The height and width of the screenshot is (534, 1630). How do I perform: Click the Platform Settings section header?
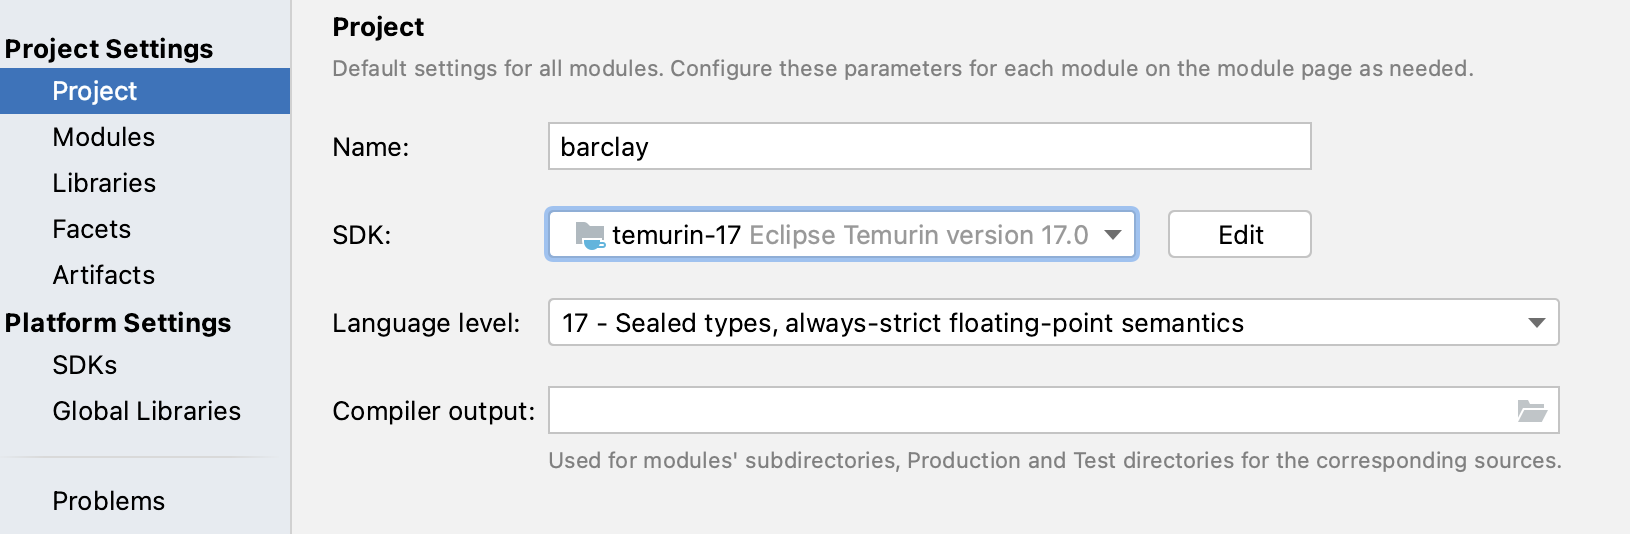click(x=118, y=323)
